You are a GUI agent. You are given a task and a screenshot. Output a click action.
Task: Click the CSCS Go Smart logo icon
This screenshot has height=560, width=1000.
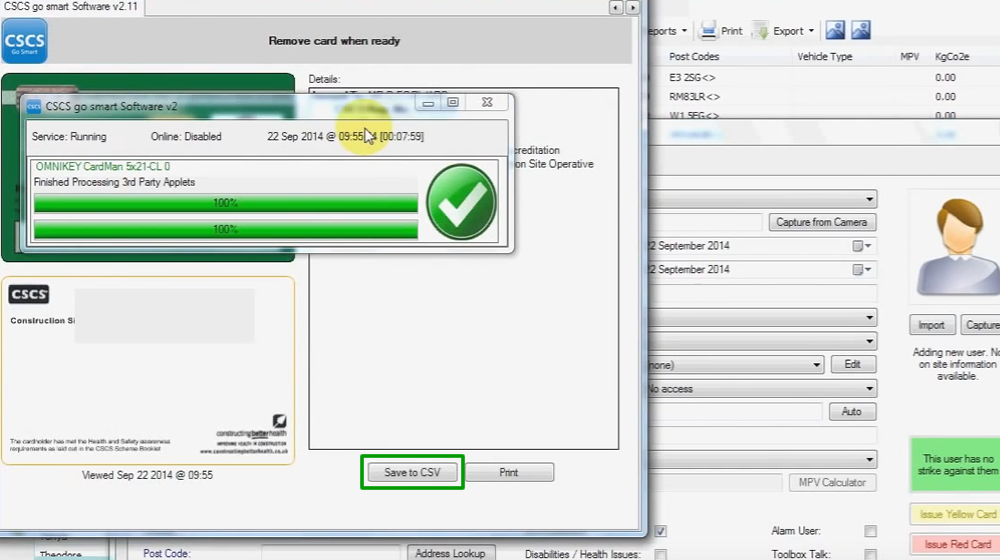[24, 41]
